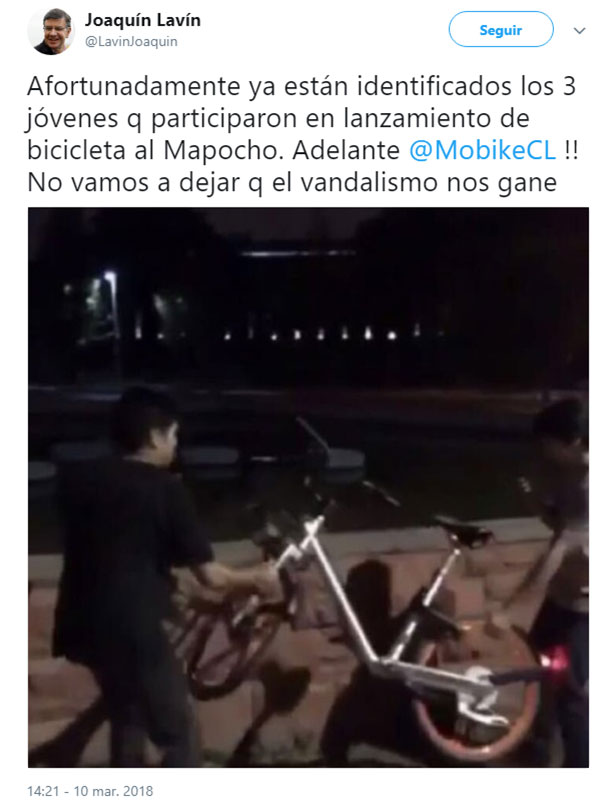Click the red rear bike light in video

click(x=554, y=659)
